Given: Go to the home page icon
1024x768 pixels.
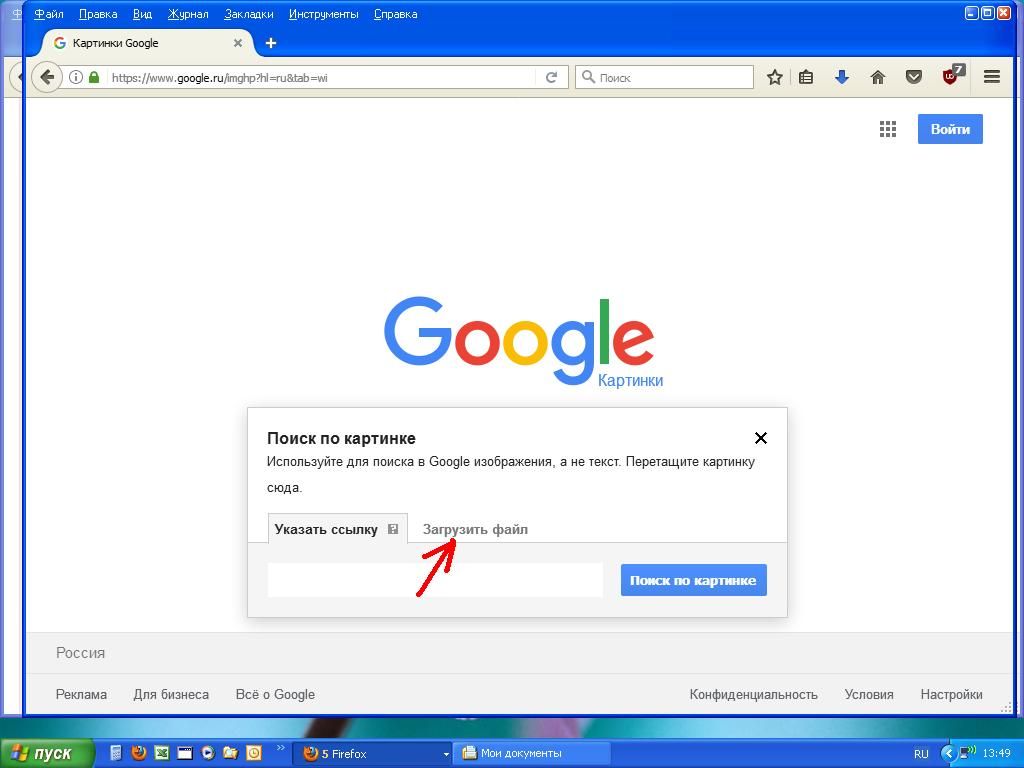Looking at the screenshot, I should pyautogui.click(x=878, y=77).
